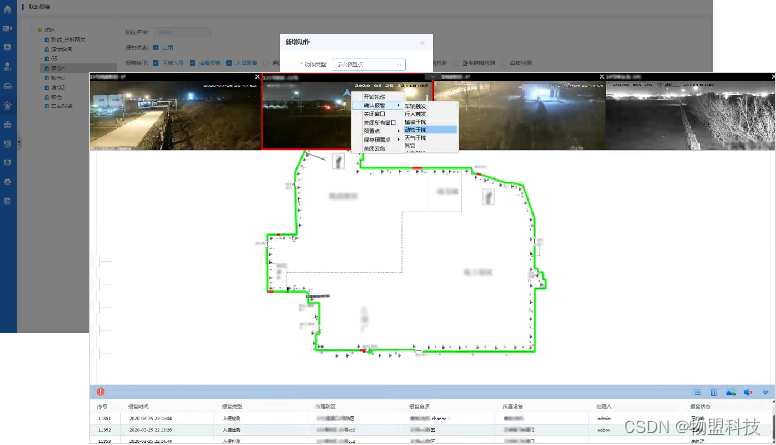Screen dimensions: 776x445
Task: Collapse the sidebar with the small arrow handle
Action: 19,143
